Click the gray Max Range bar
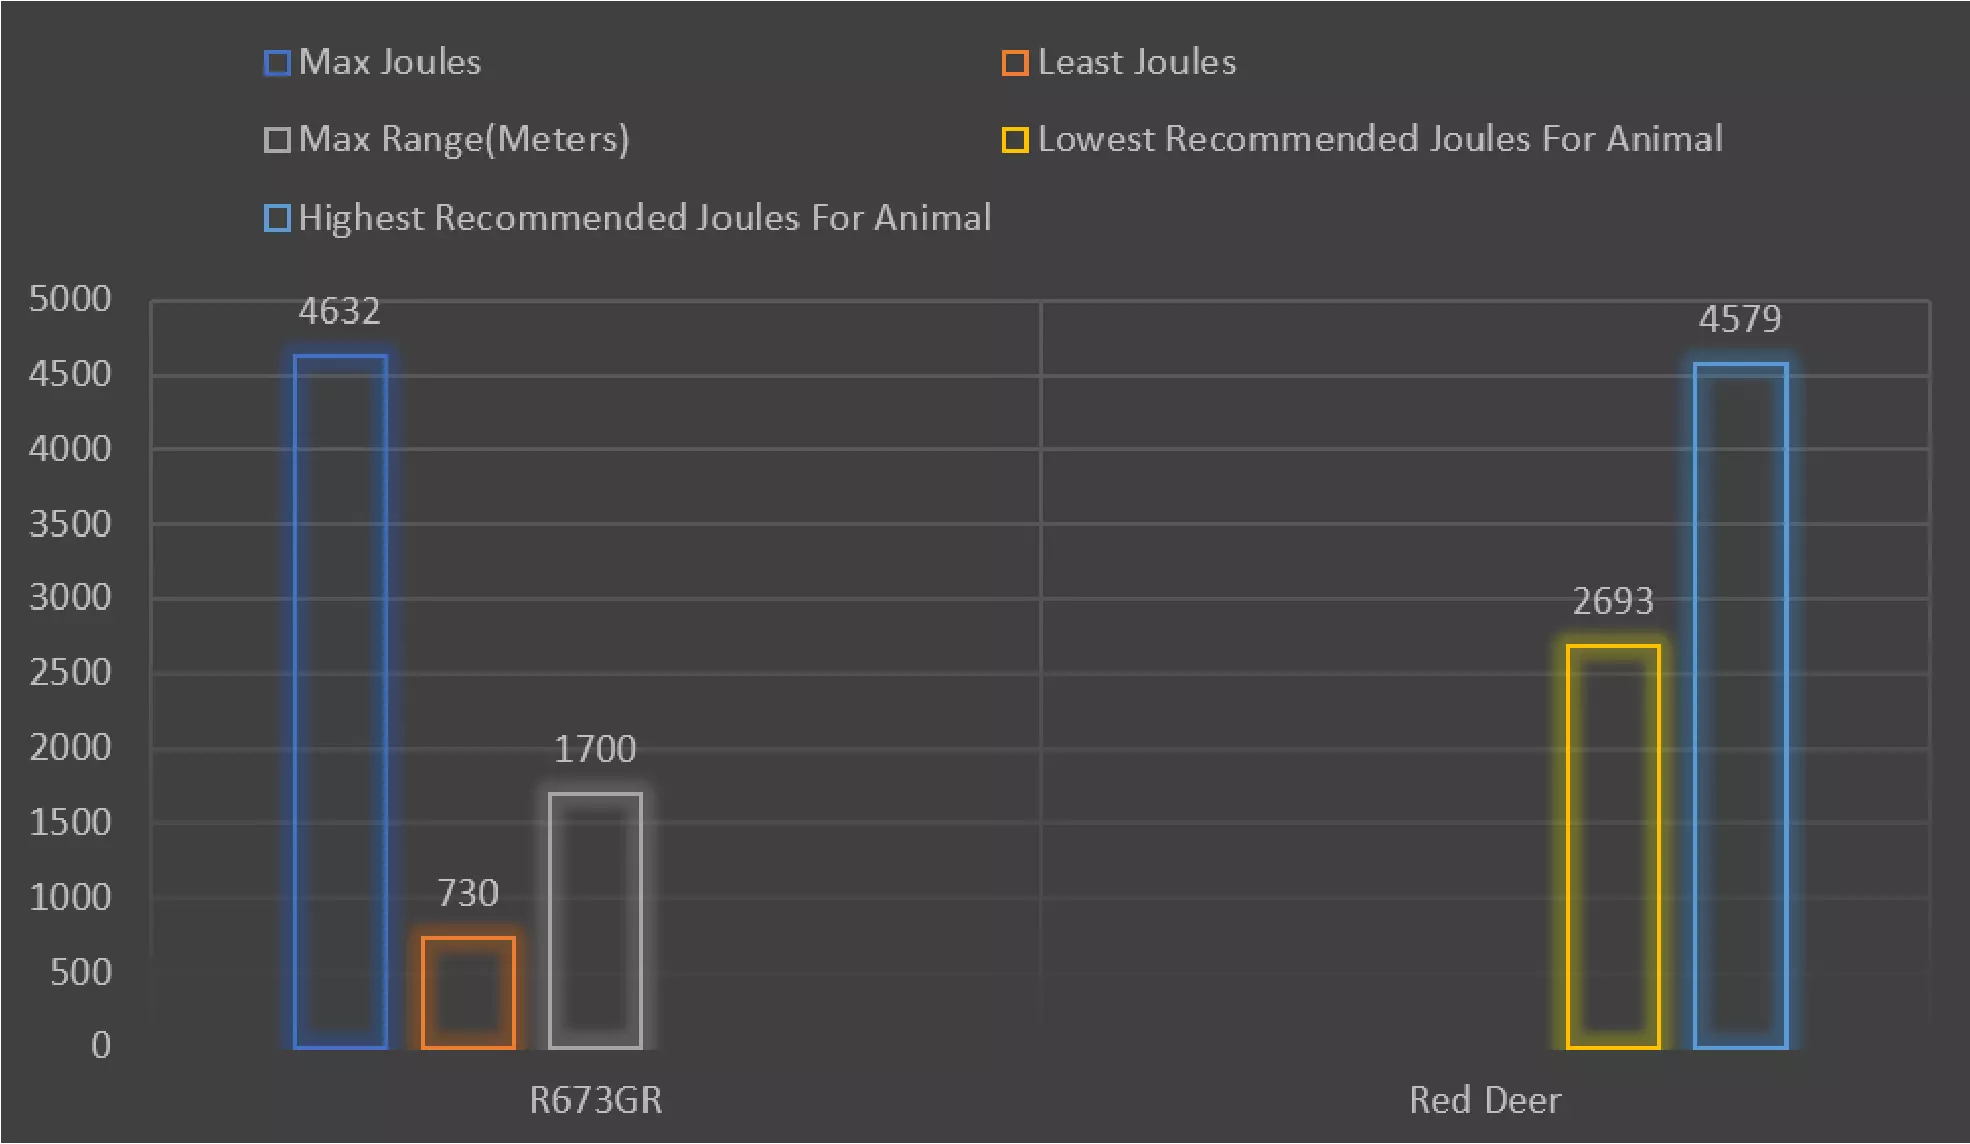 pyautogui.click(x=595, y=920)
